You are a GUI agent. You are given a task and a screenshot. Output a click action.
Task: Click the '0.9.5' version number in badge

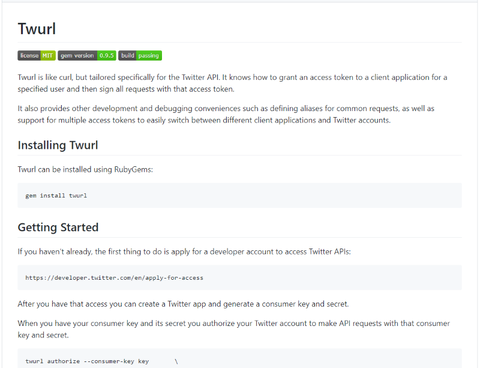[107, 55]
